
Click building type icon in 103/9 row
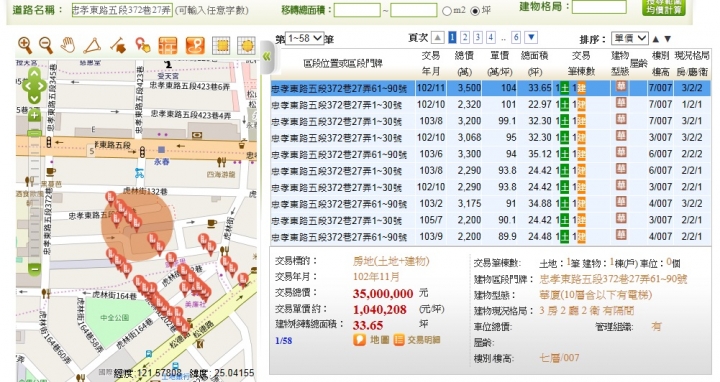click(x=621, y=236)
